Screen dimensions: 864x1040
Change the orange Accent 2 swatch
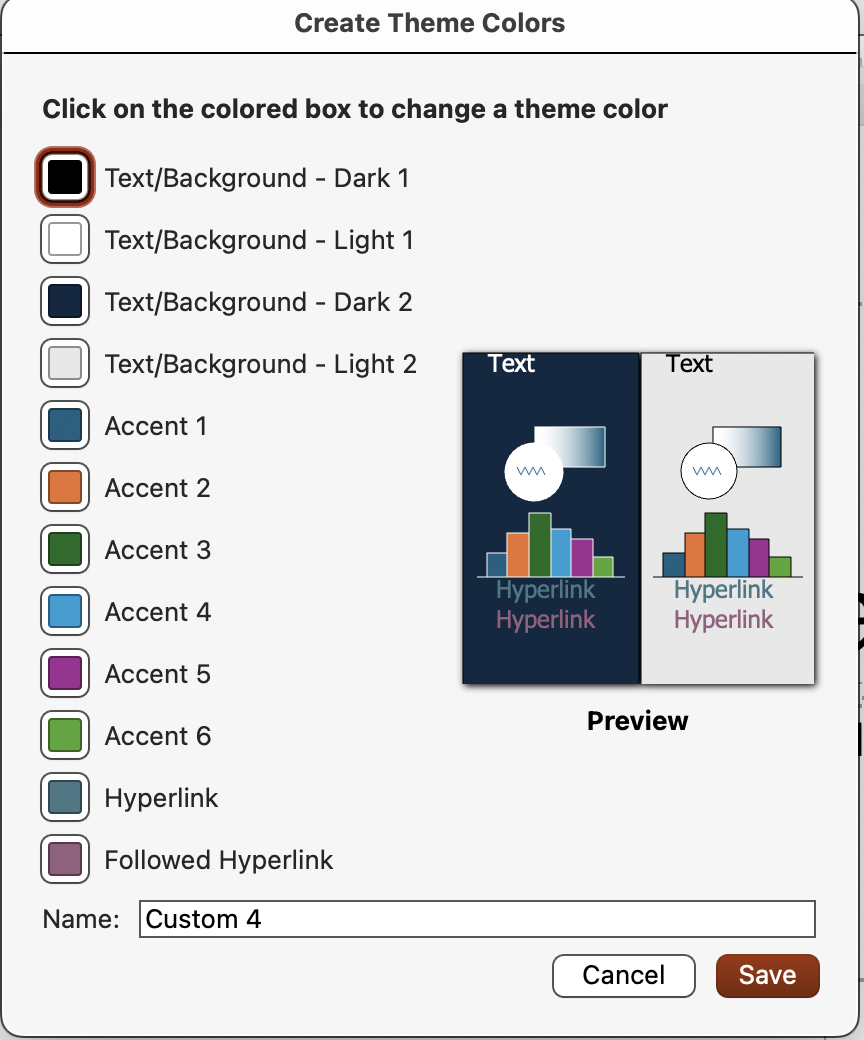coord(65,487)
